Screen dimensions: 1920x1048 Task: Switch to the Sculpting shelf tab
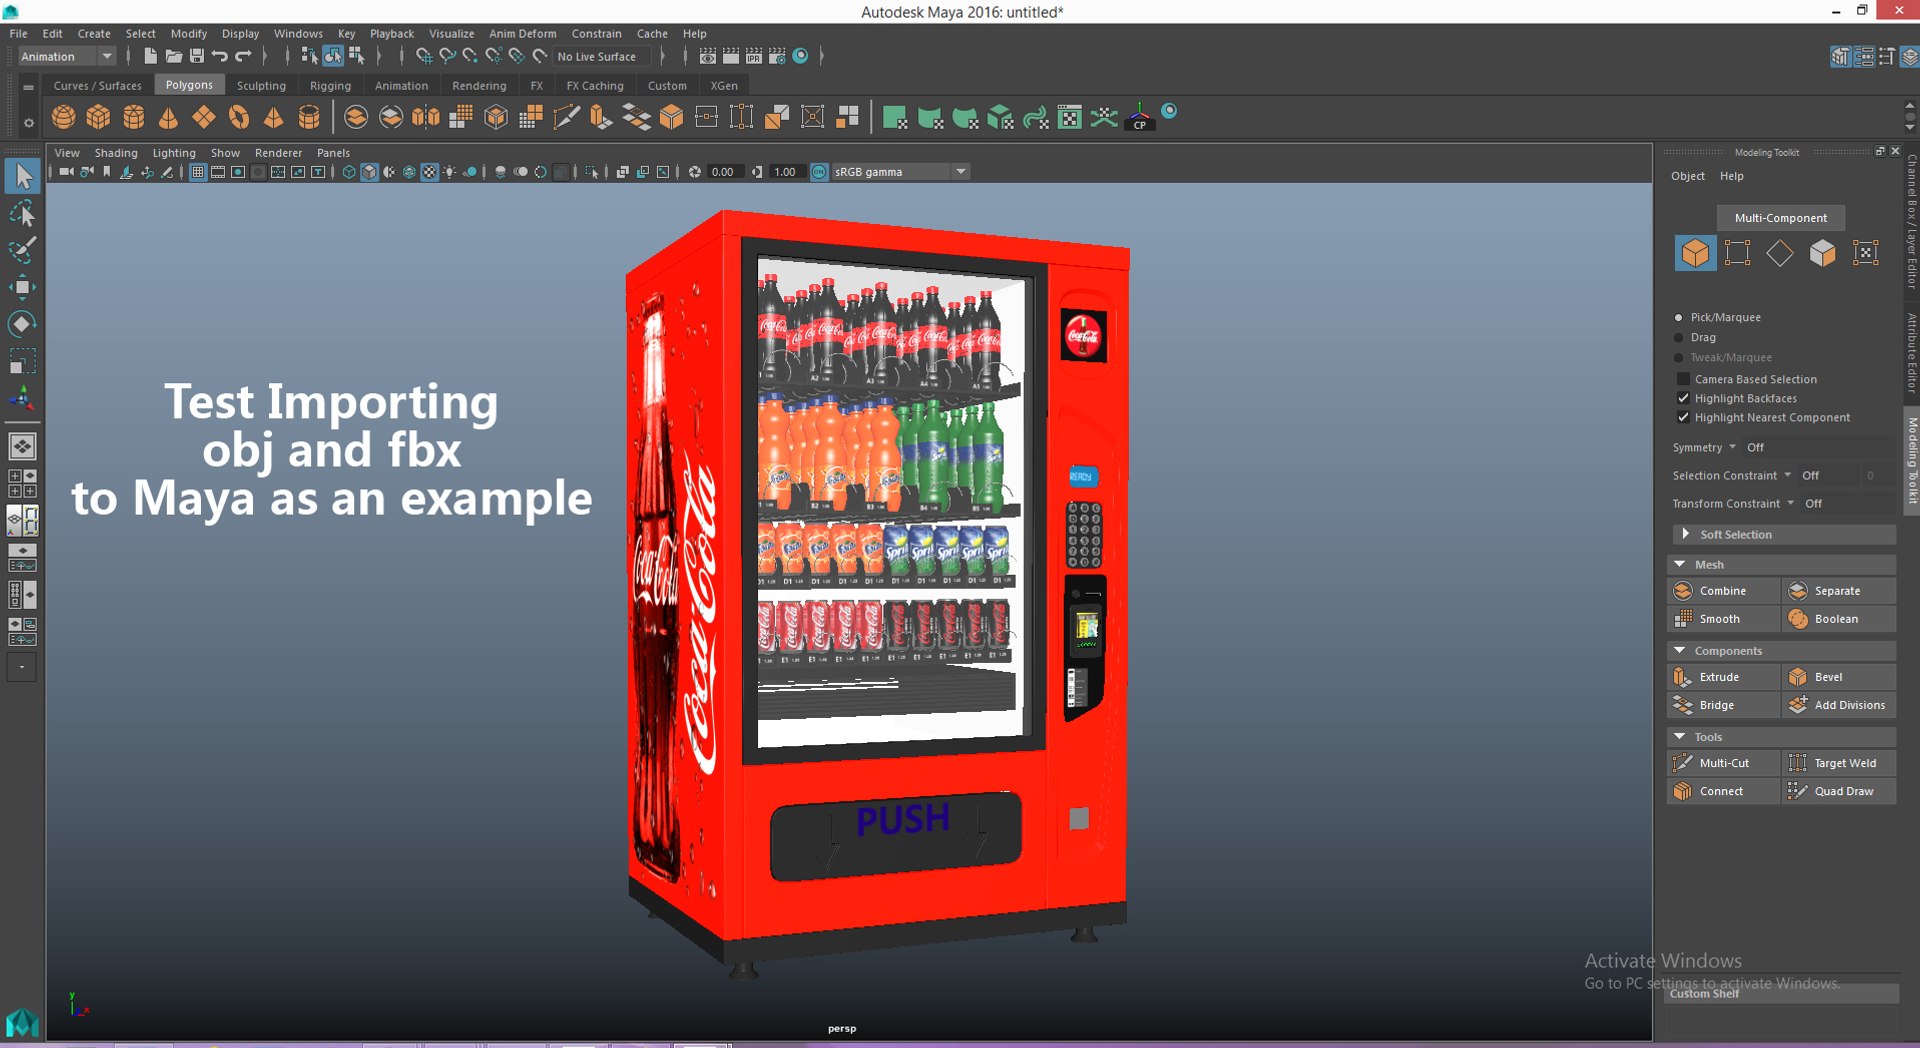pos(261,86)
